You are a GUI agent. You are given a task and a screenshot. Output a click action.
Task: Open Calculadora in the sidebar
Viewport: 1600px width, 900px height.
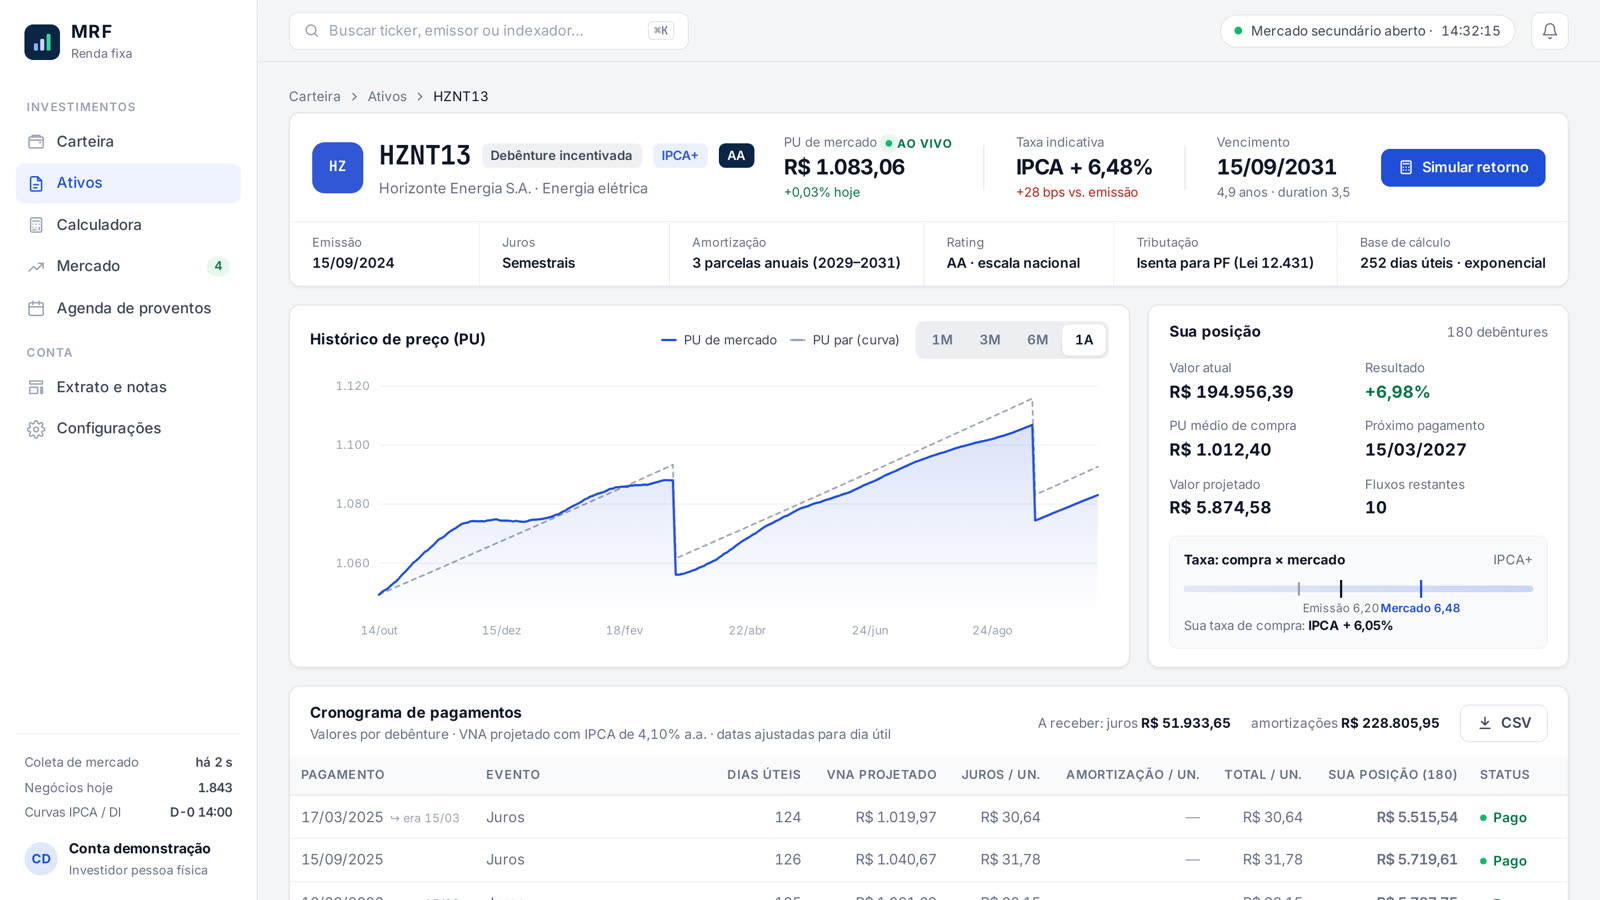128,225
